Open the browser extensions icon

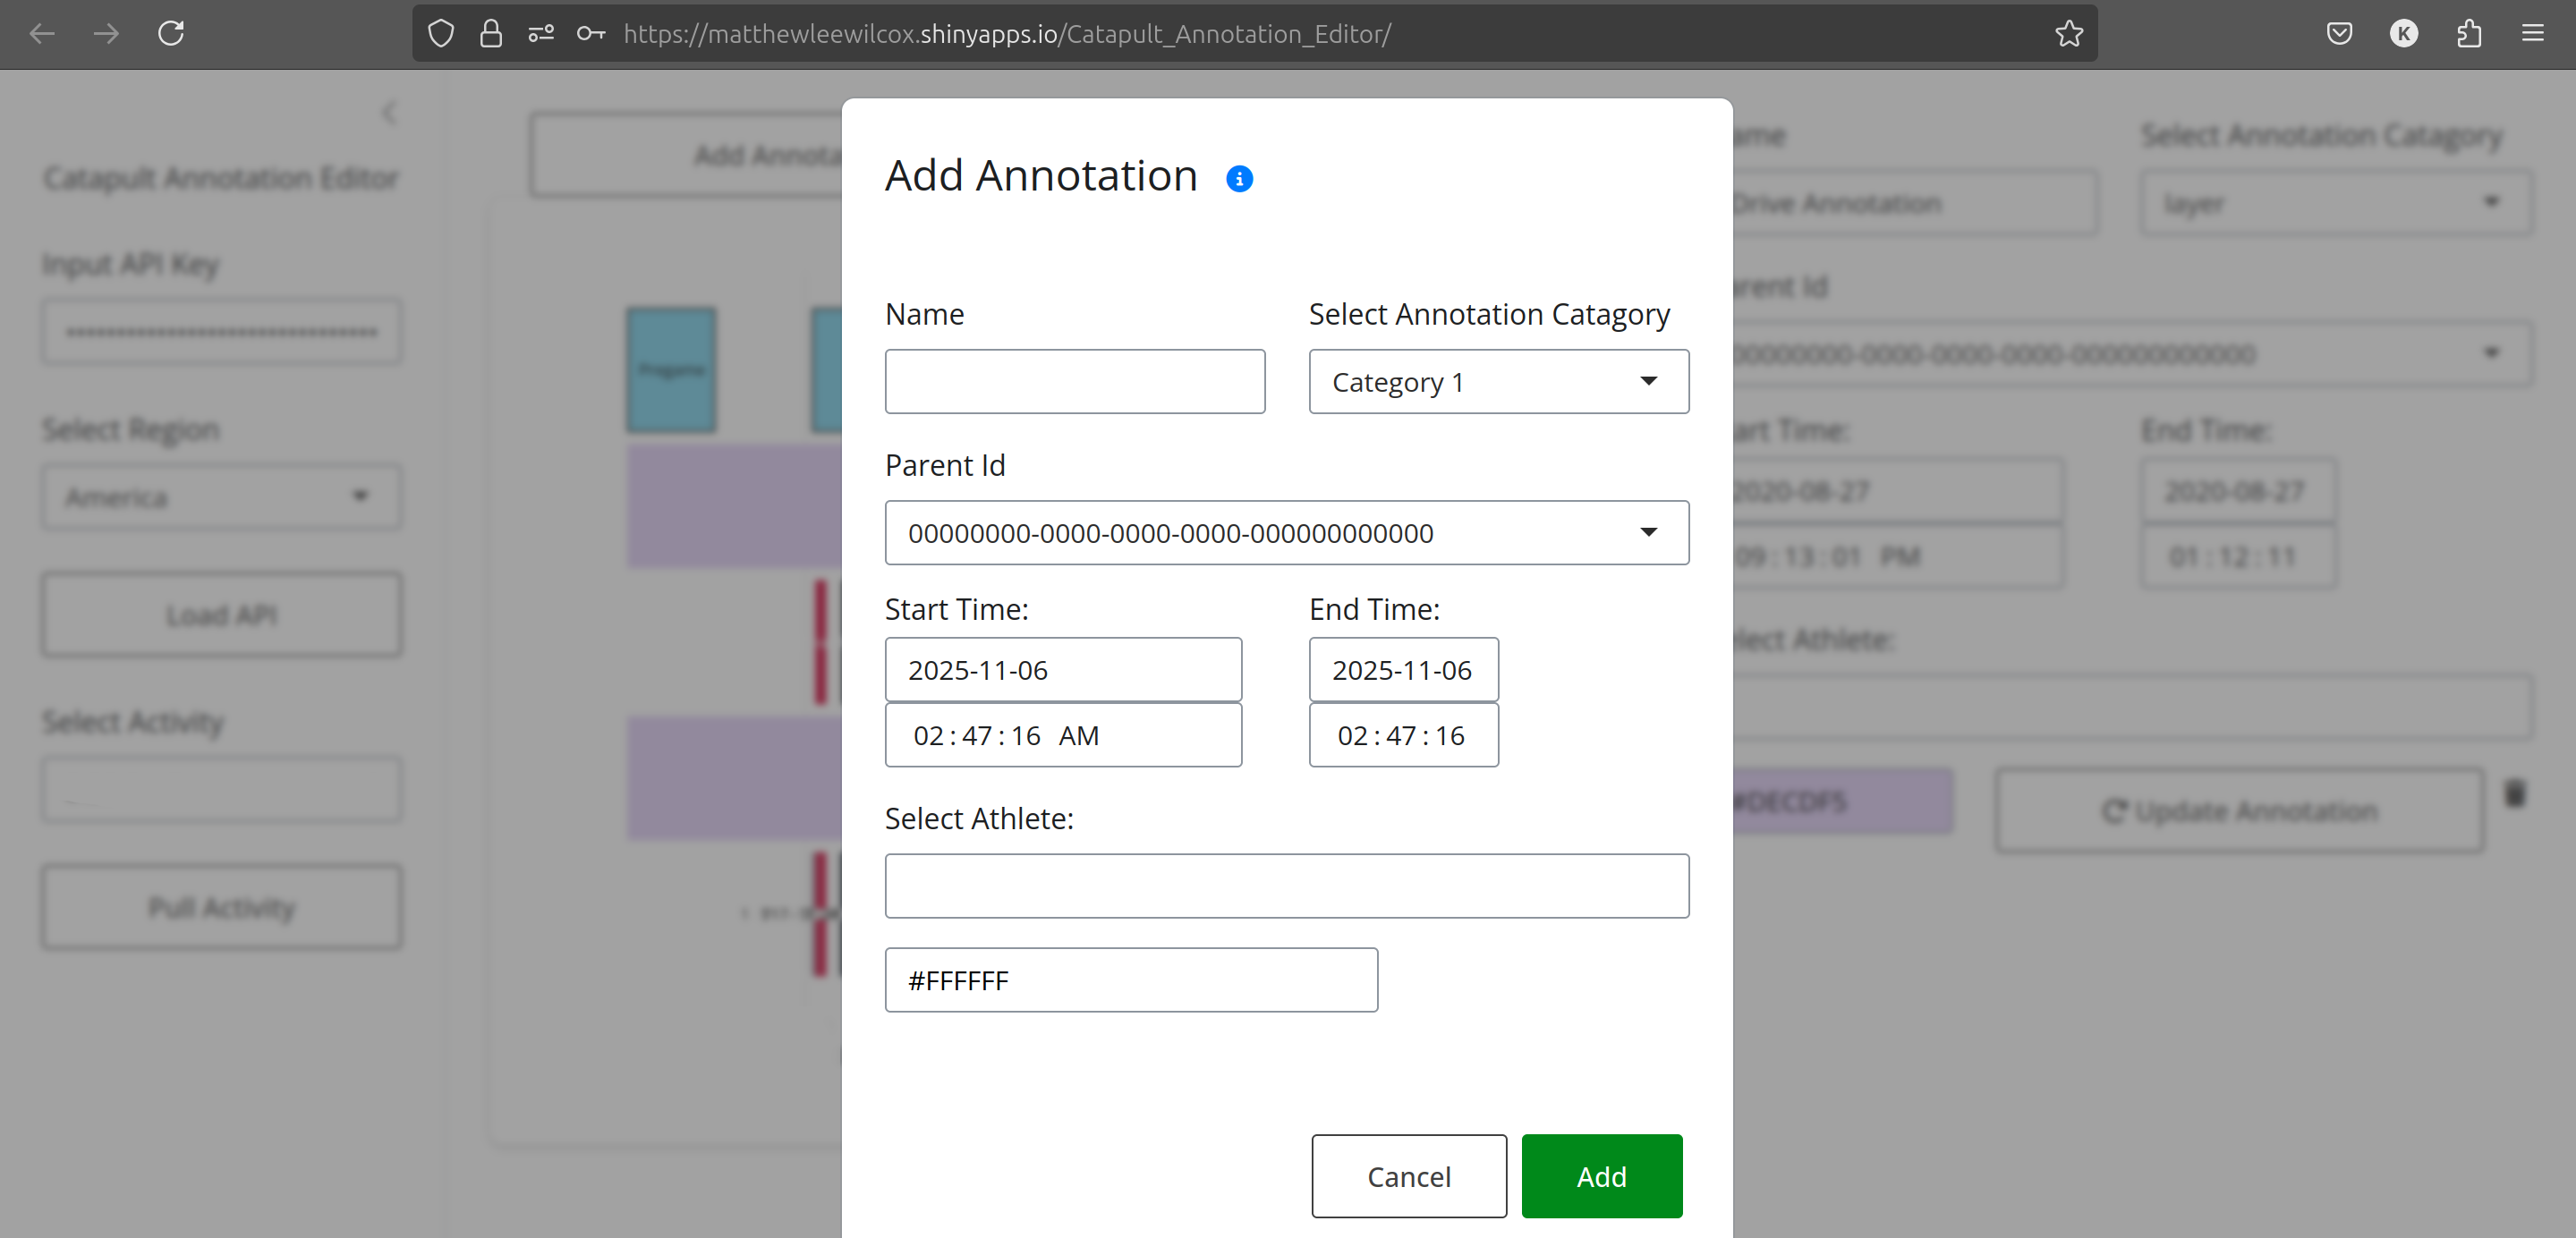(2470, 33)
